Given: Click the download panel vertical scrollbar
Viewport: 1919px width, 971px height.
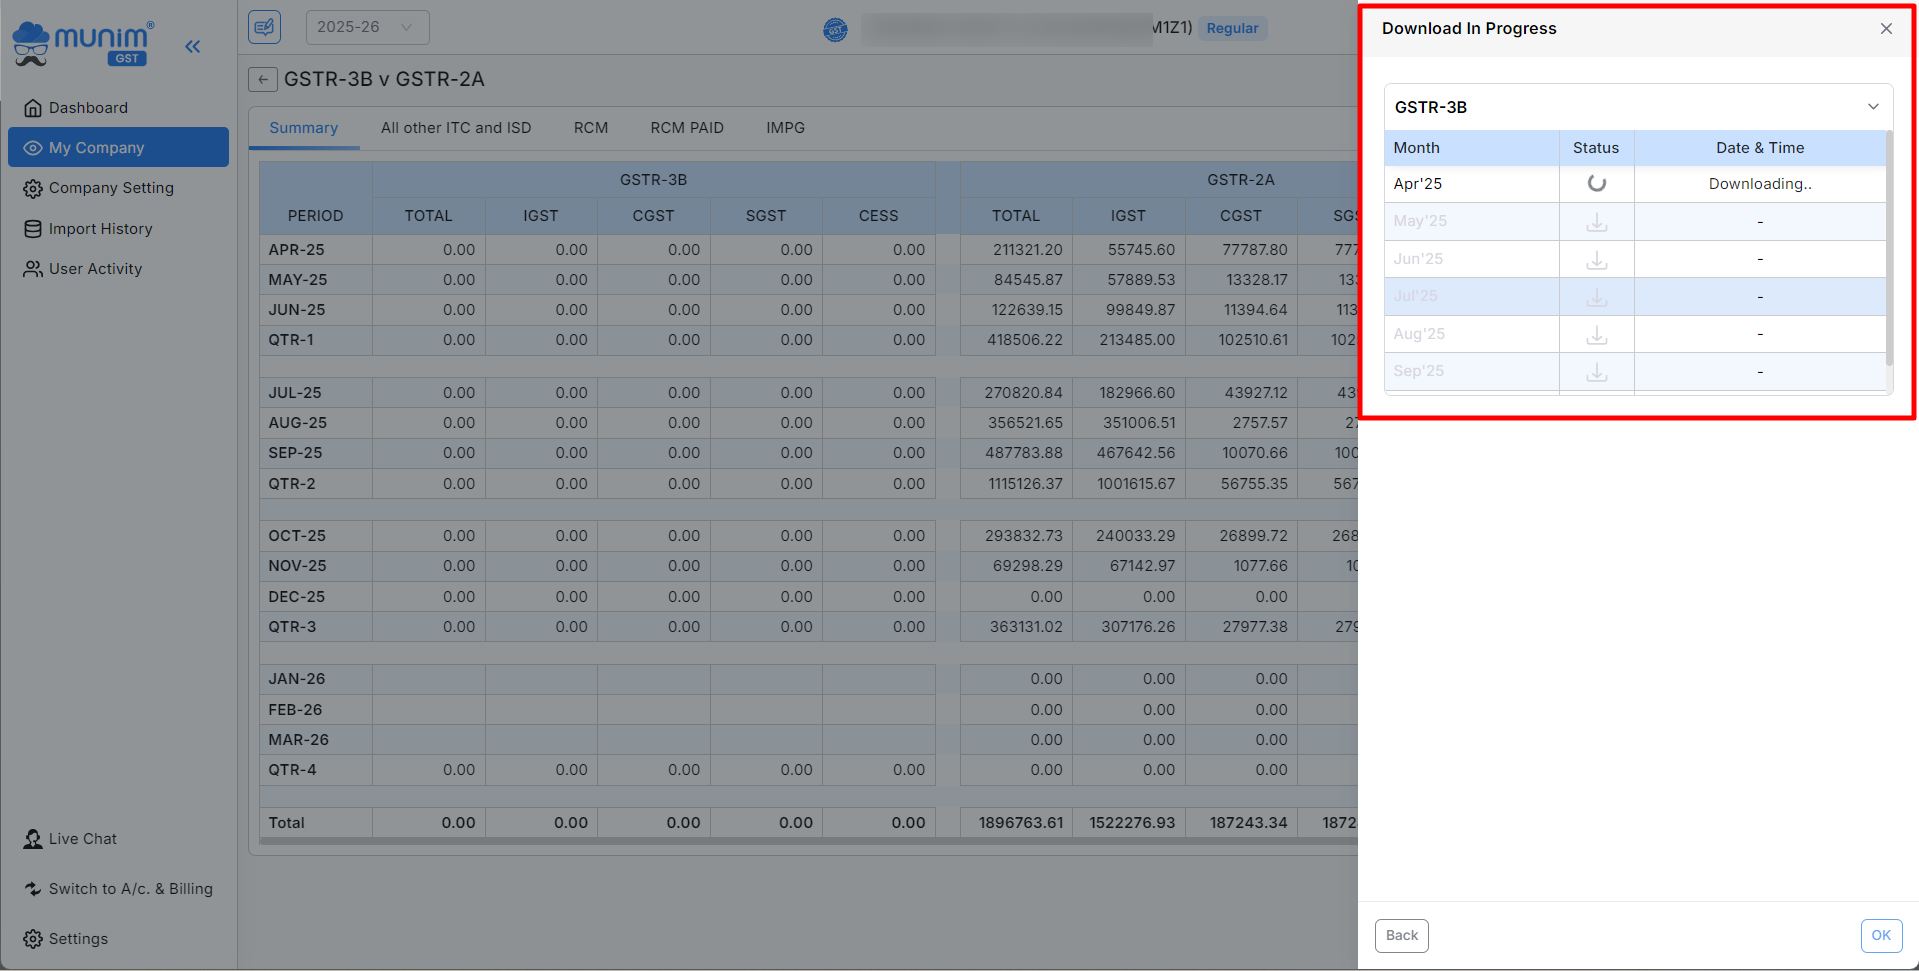Looking at the screenshot, I should pos(1888,250).
